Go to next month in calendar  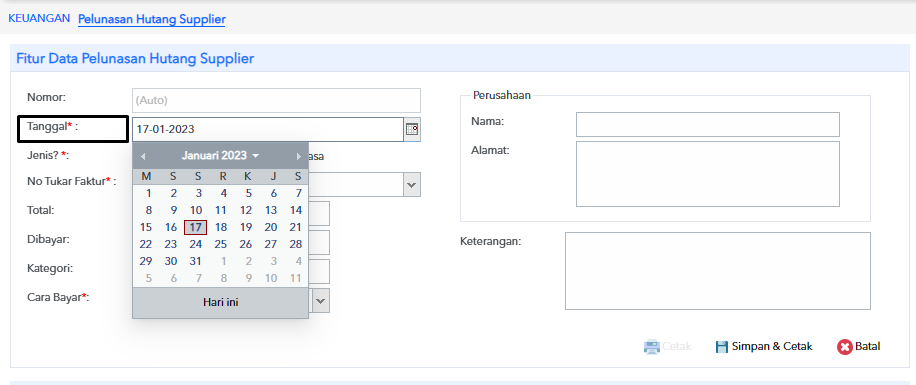coord(299,156)
